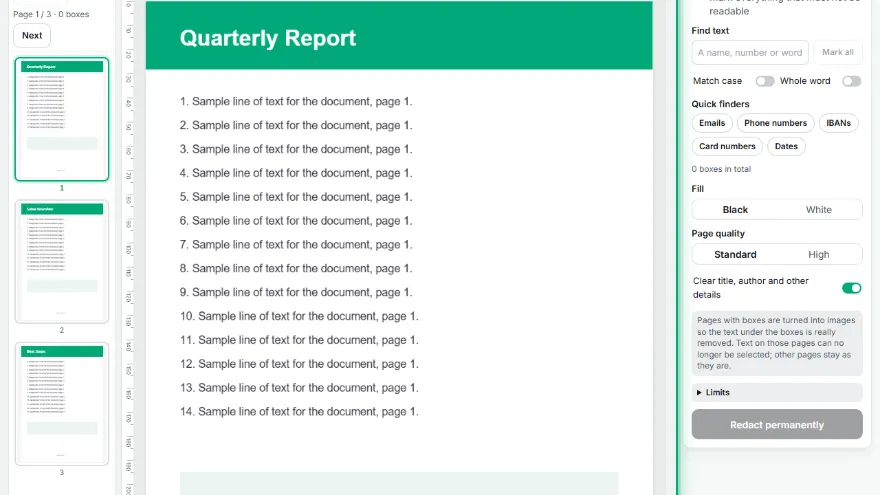Select High page quality
Viewport: 880px width, 495px height.
[819, 254]
